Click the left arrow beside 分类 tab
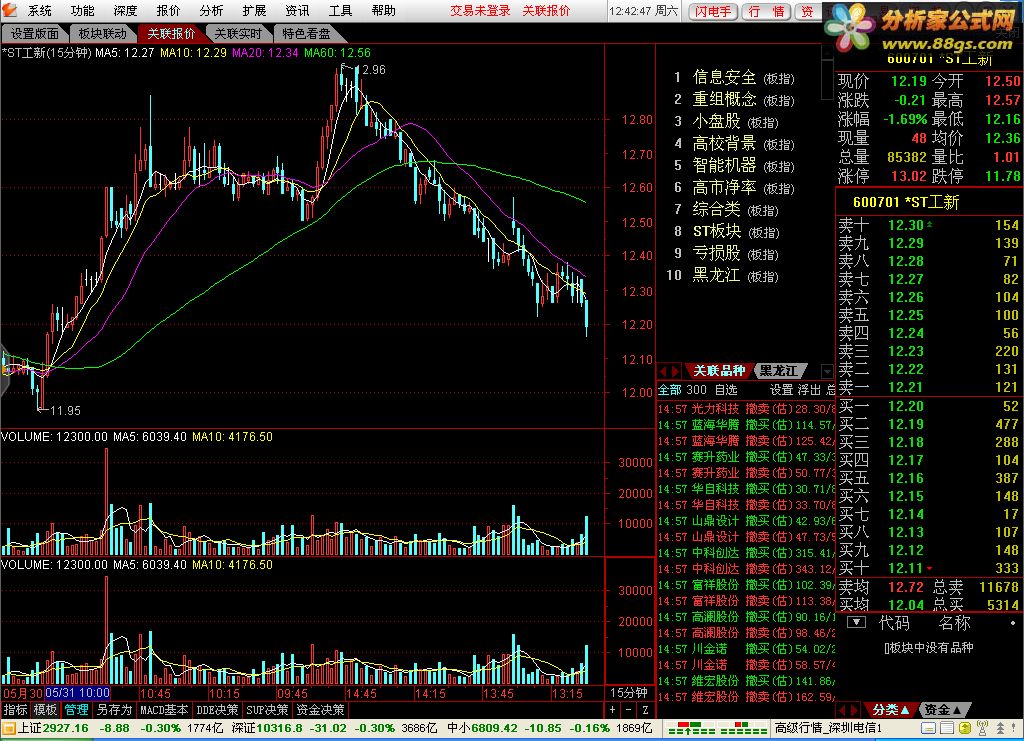The height and width of the screenshot is (741, 1024). point(842,710)
